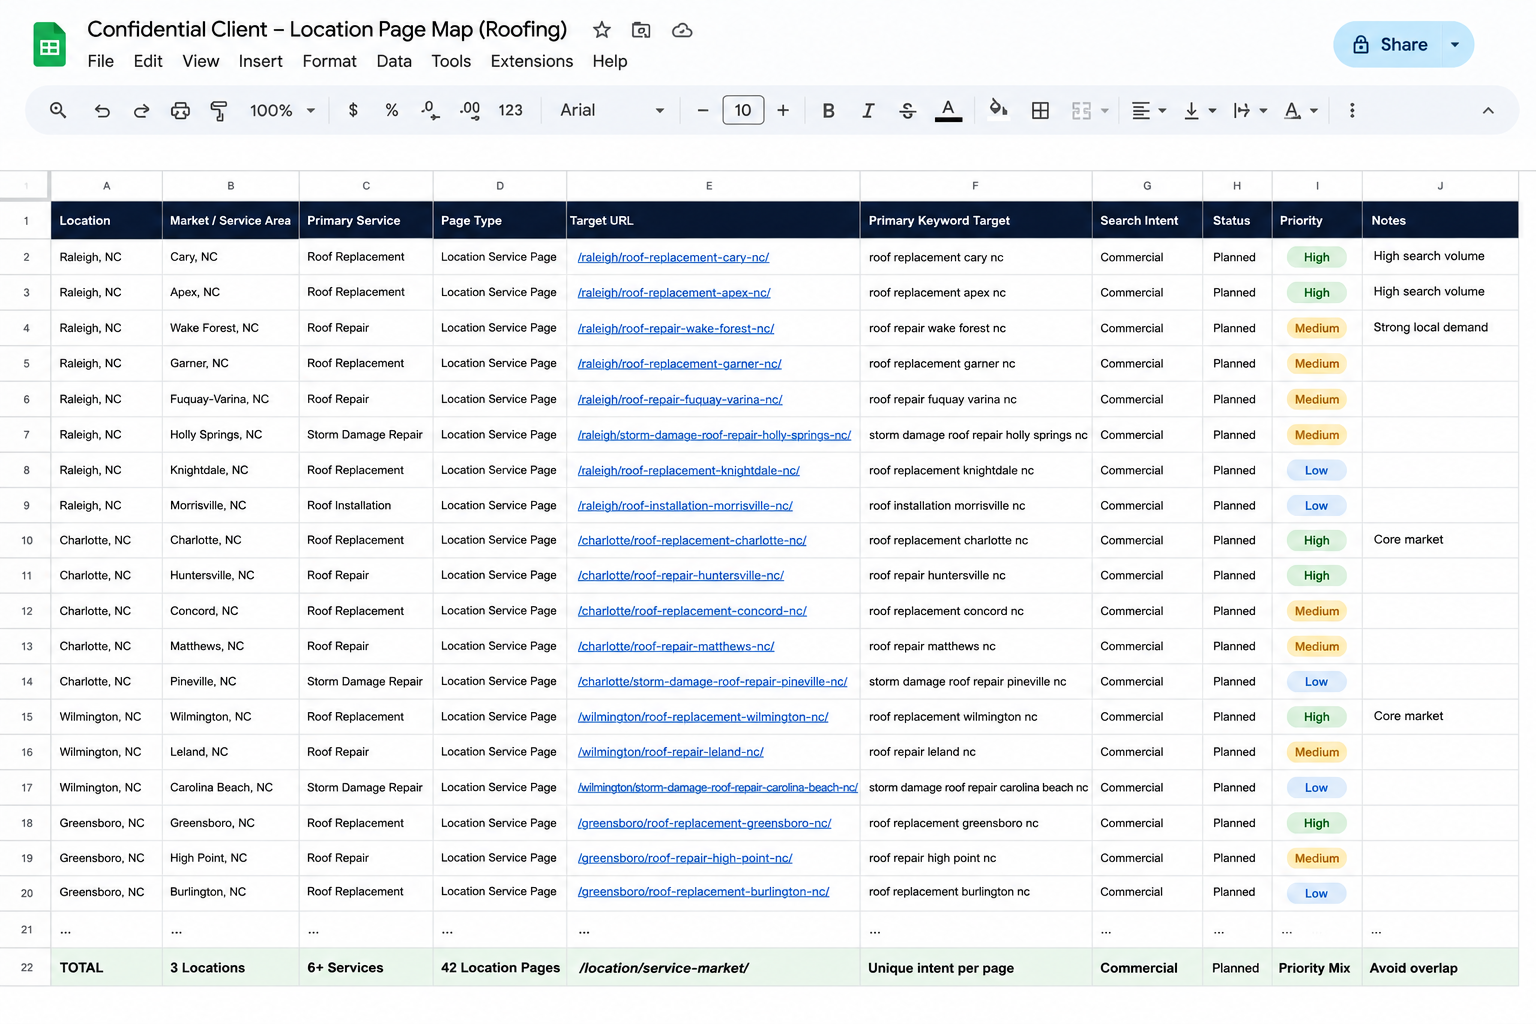
Task: Open text wrapping dropdown
Action: pos(1250,110)
